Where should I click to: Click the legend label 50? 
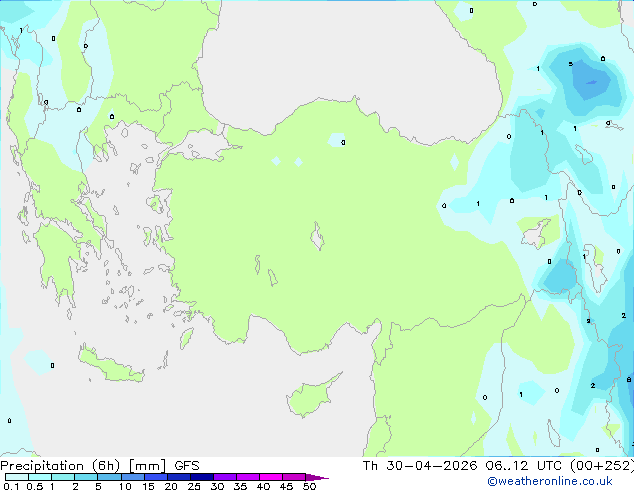[x=309, y=486]
